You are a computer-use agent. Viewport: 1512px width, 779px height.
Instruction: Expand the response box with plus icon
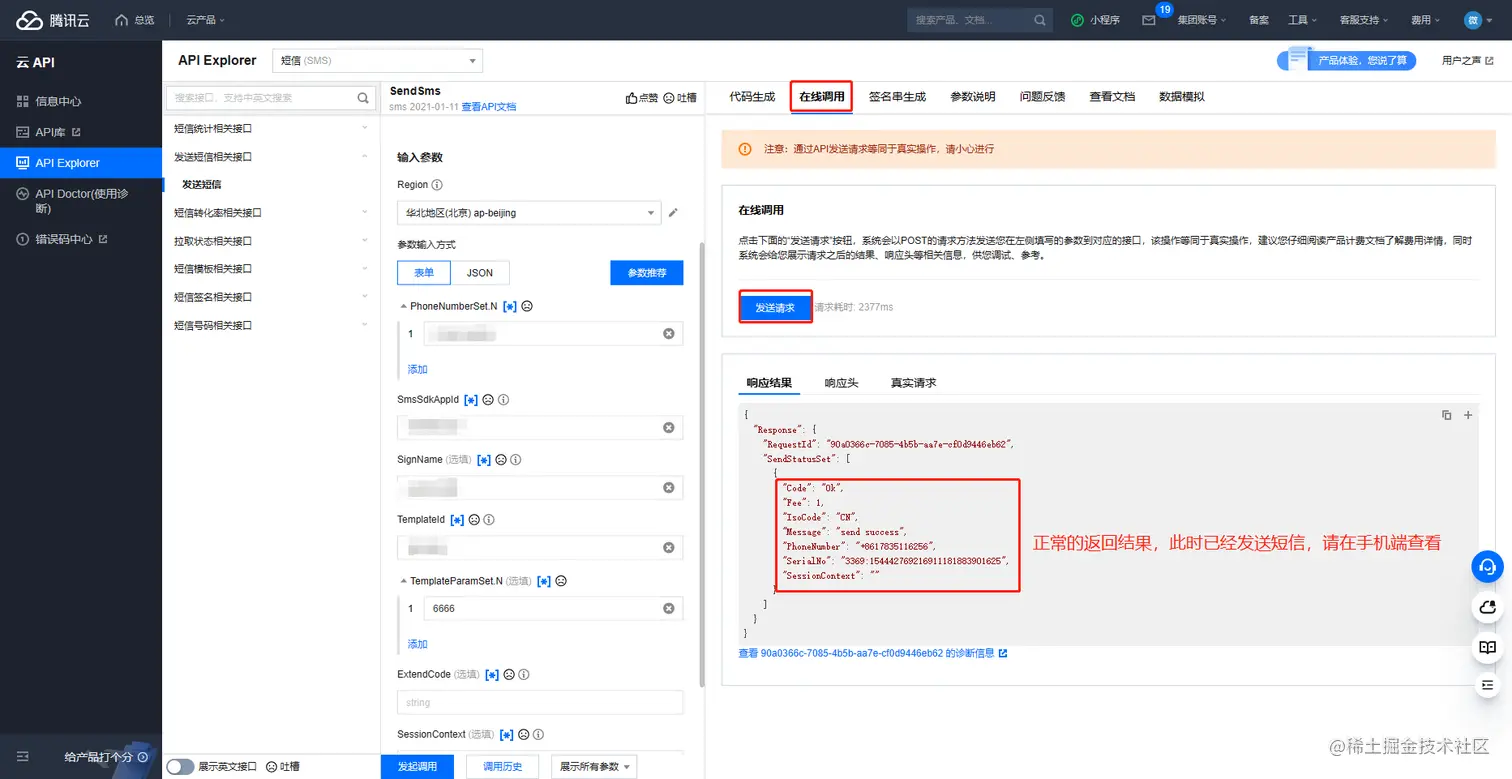point(1468,415)
